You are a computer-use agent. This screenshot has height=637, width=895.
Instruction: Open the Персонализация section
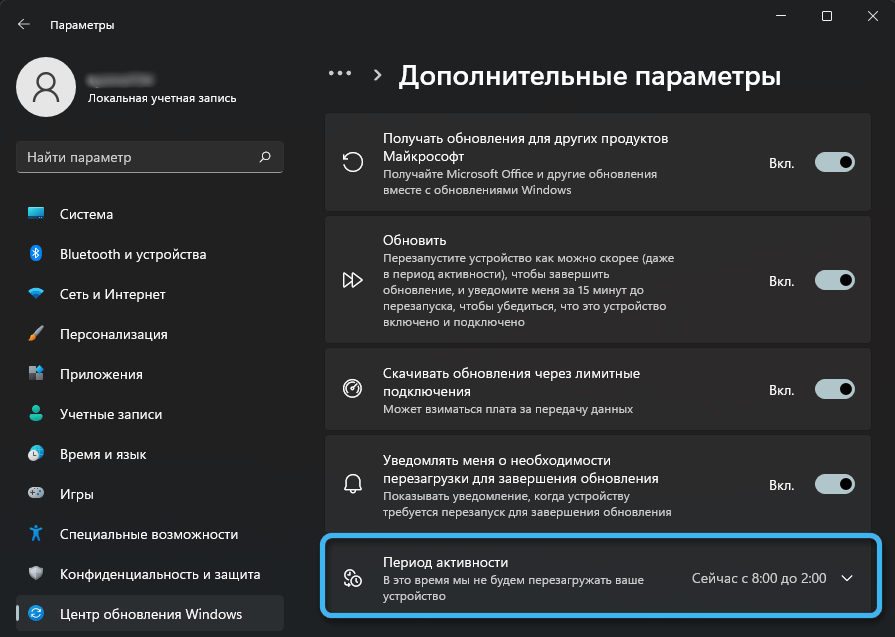click(x=113, y=334)
